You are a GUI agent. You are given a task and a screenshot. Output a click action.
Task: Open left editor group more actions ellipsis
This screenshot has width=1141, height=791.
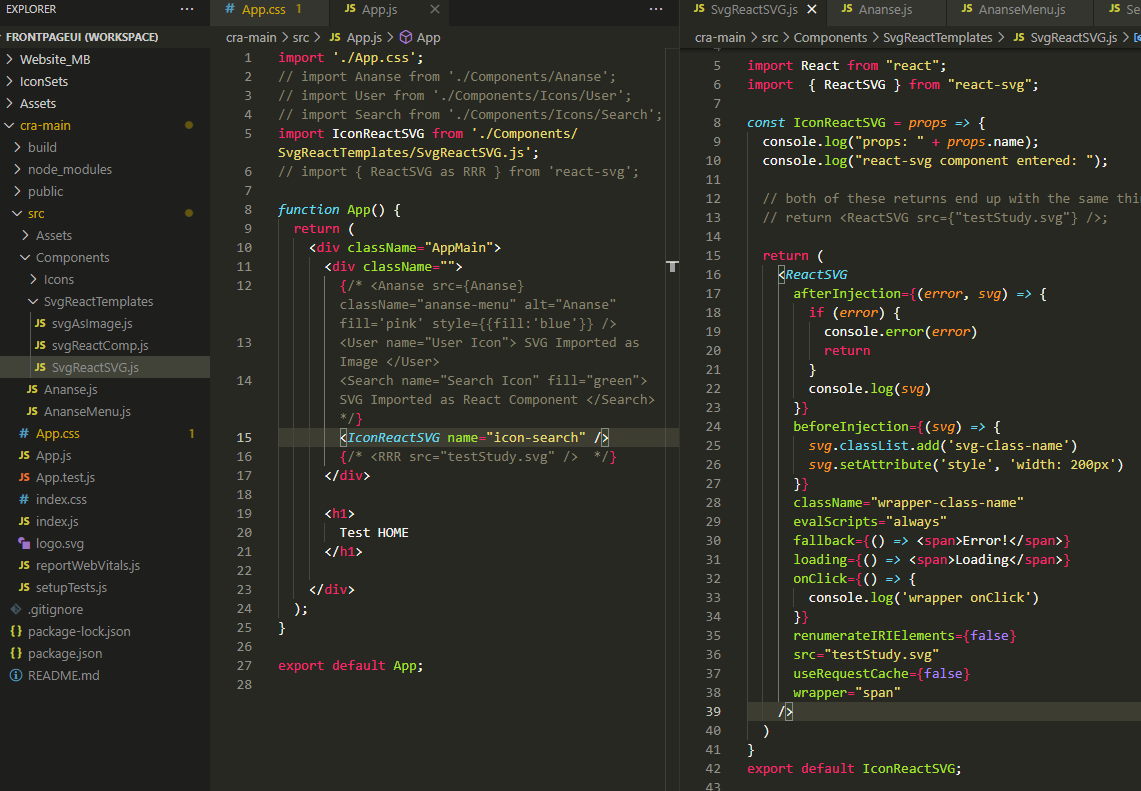pos(656,9)
